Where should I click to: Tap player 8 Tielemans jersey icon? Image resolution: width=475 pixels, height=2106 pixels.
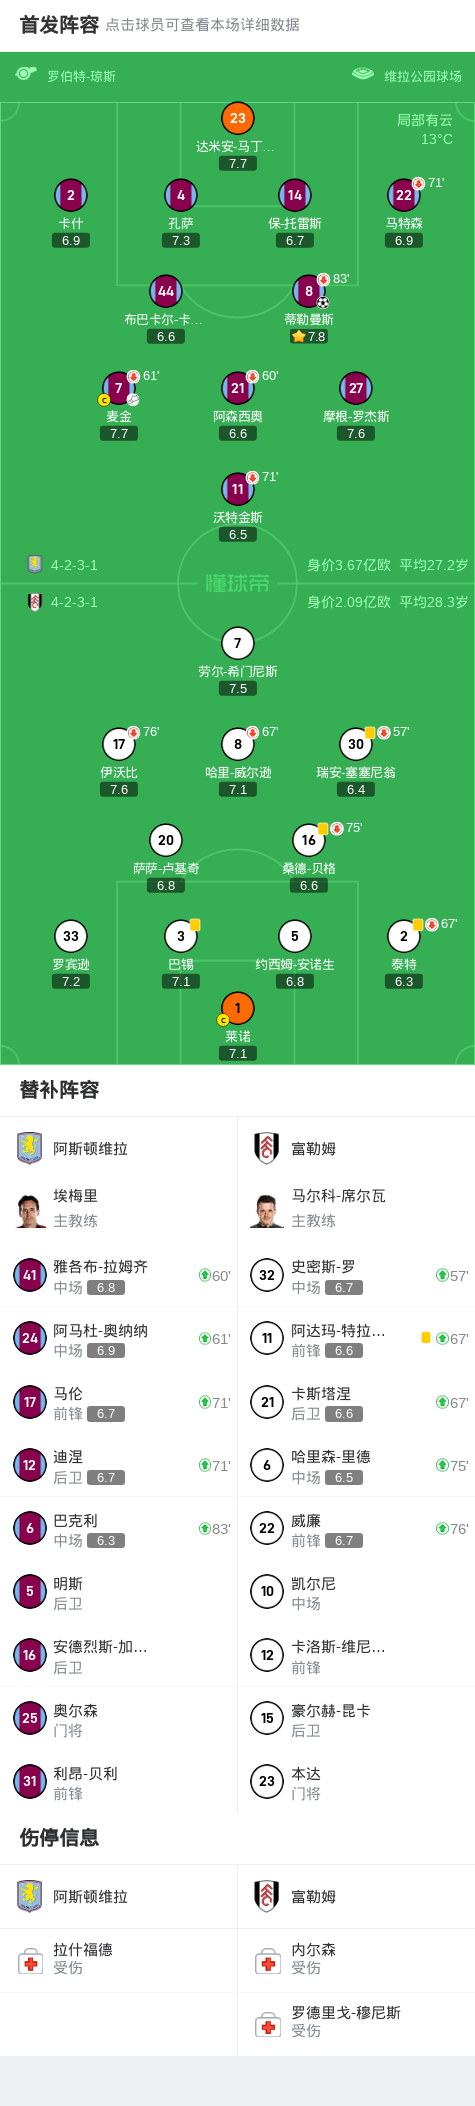coord(309,291)
